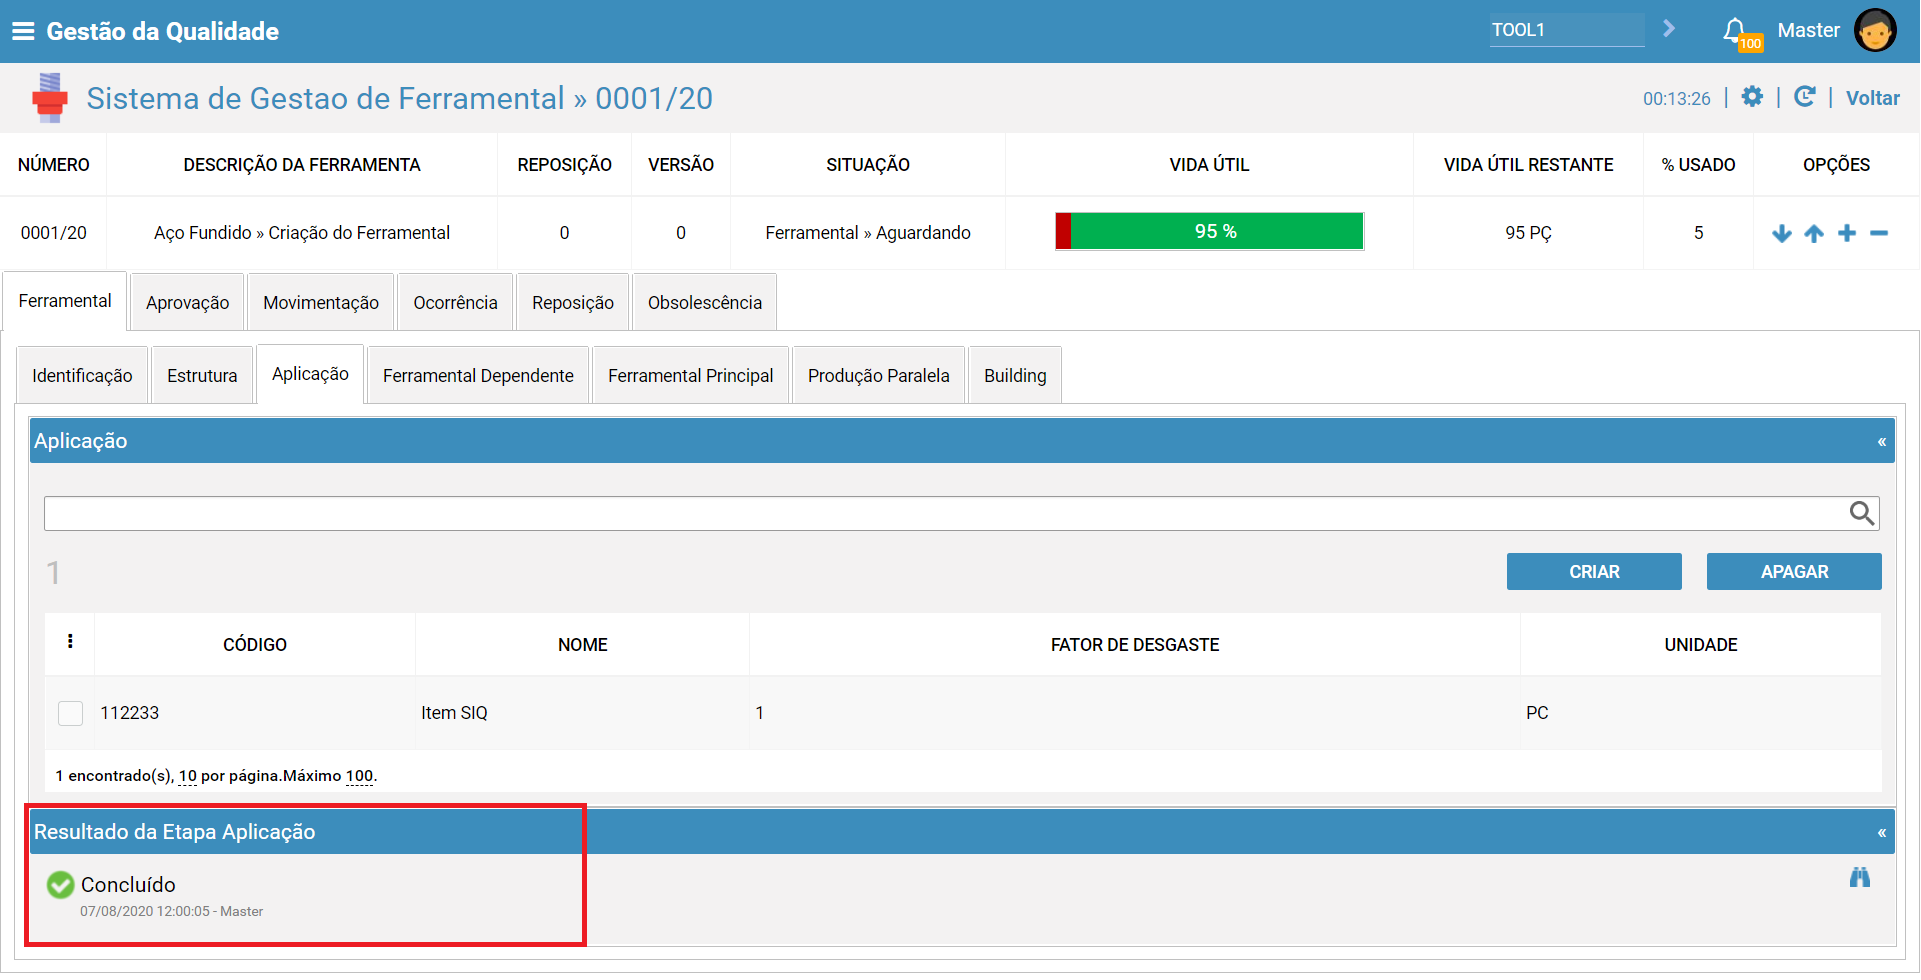Click the down arrow option icon
Screen dimensions: 1921x980
1781,233
